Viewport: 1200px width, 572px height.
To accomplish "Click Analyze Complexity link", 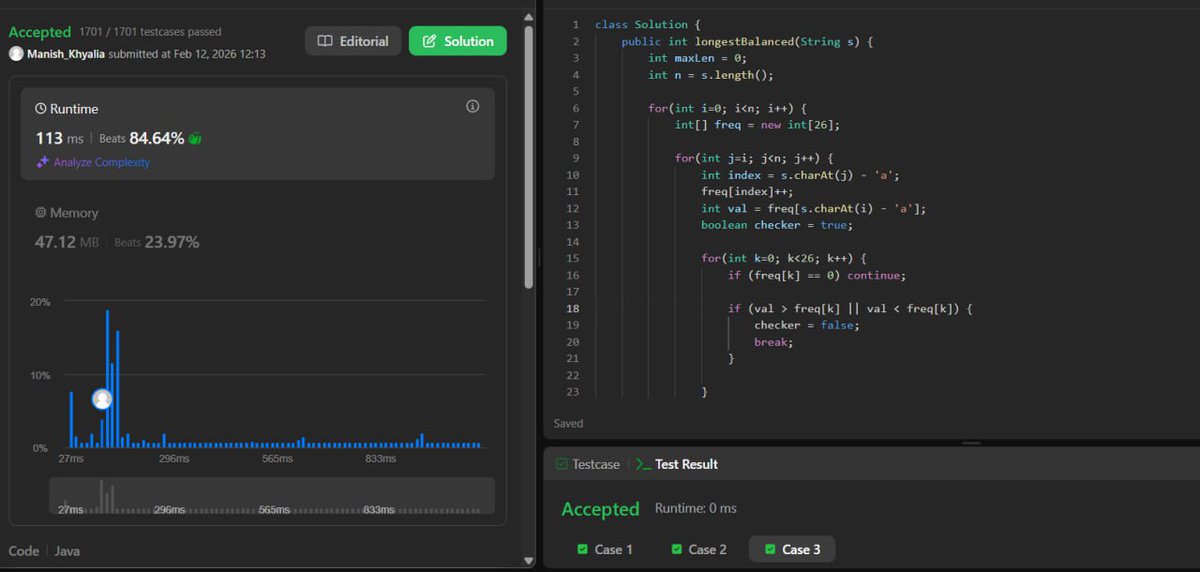I will coord(102,162).
